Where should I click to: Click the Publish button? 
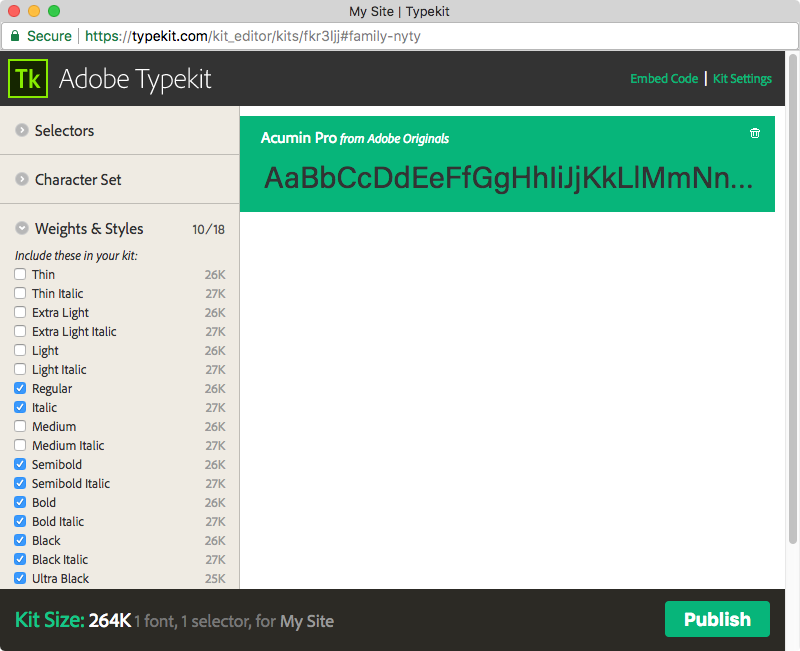(717, 619)
